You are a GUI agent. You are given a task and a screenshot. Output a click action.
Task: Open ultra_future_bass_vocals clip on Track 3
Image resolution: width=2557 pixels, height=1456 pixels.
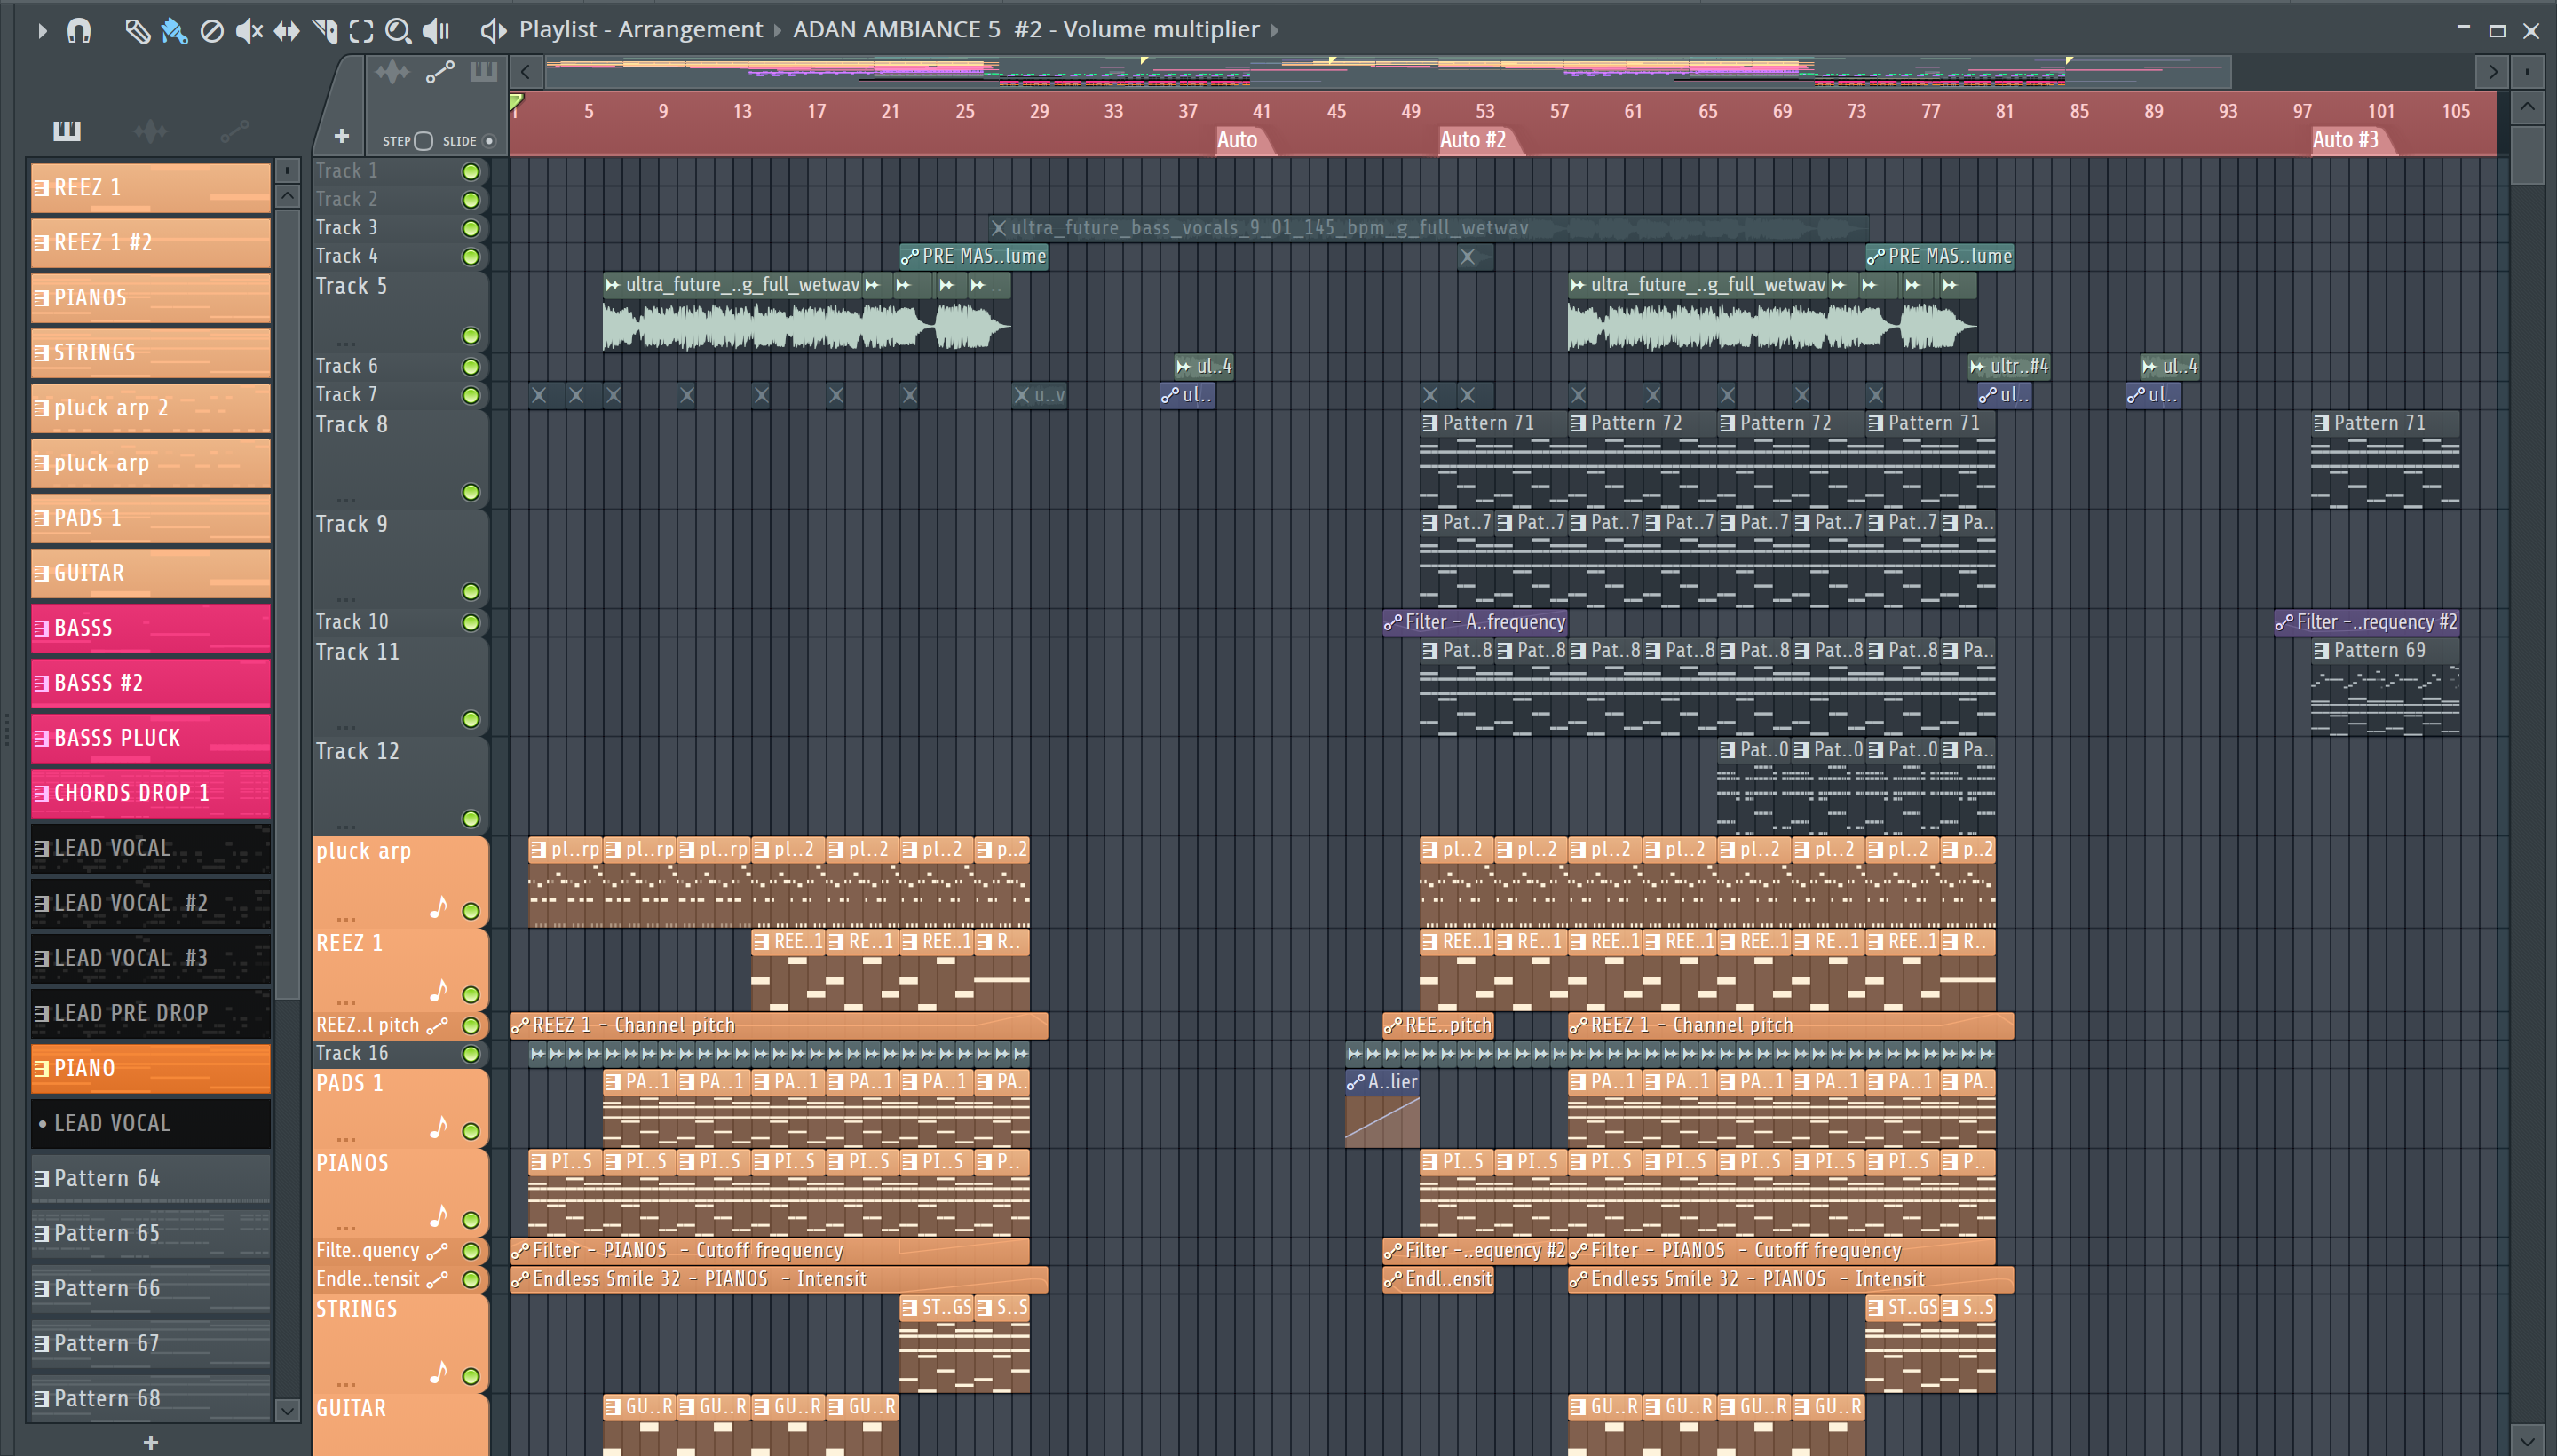1428,228
